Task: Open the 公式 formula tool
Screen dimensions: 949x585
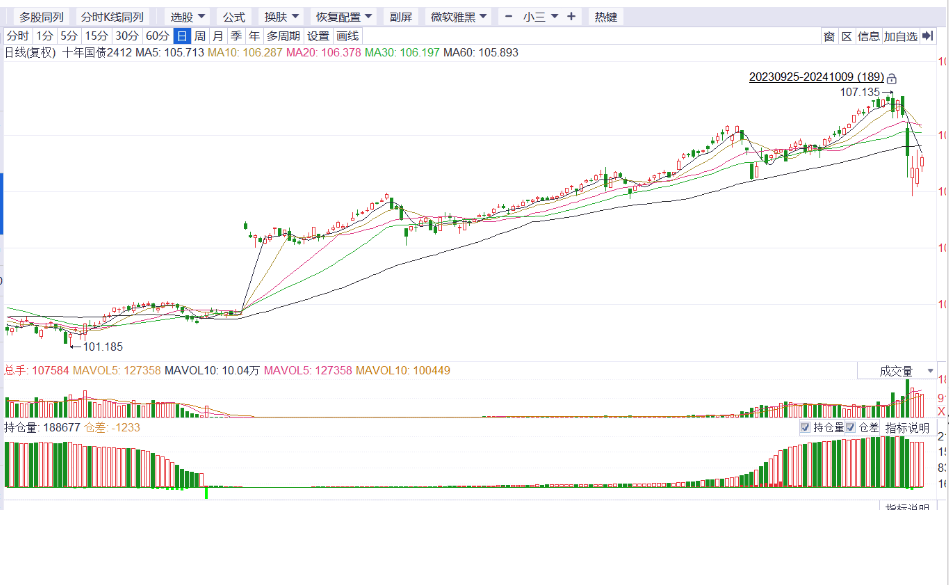Action: click(233, 17)
